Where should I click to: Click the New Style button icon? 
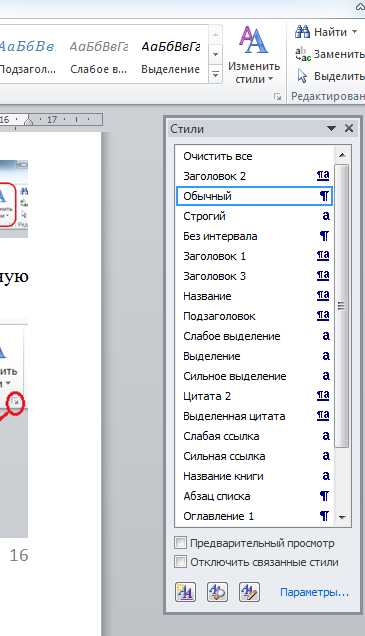[x=185, y=593]
